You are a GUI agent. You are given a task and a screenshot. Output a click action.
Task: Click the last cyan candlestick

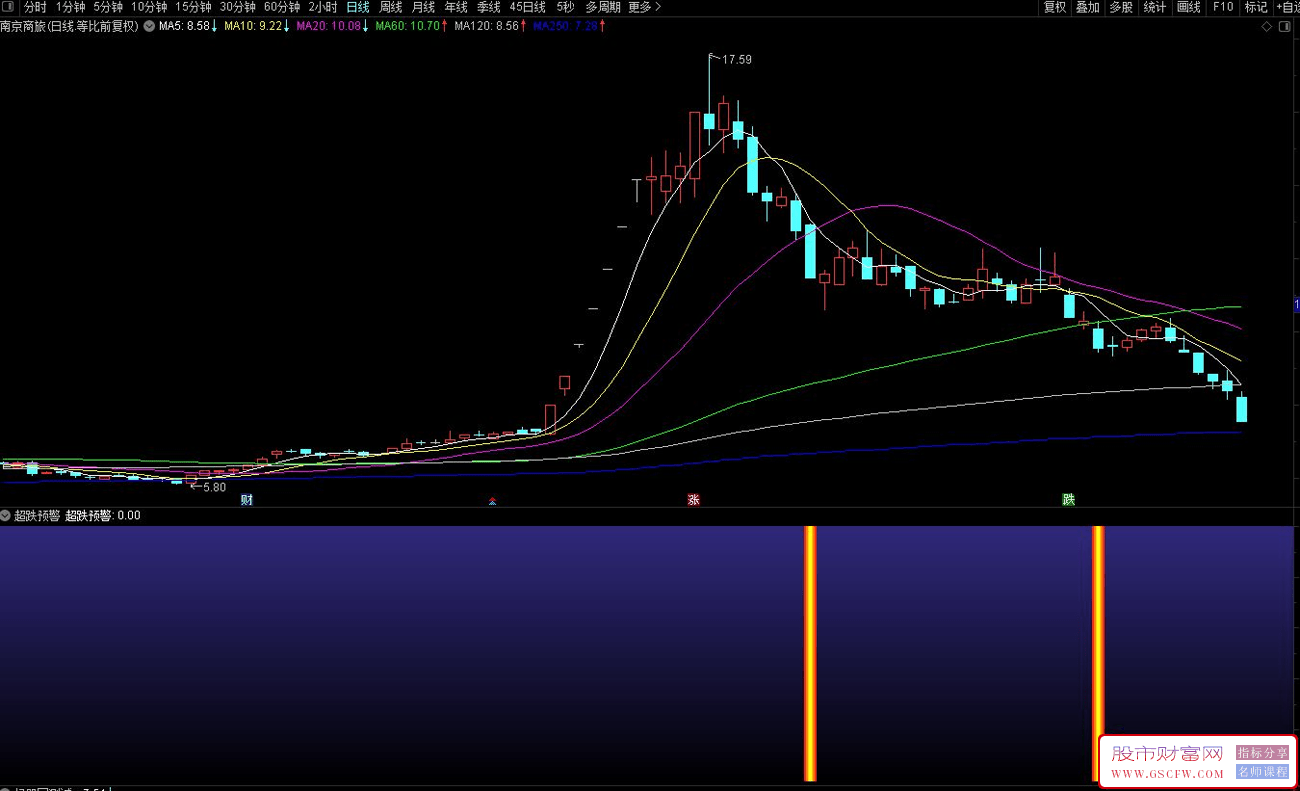1242,409
